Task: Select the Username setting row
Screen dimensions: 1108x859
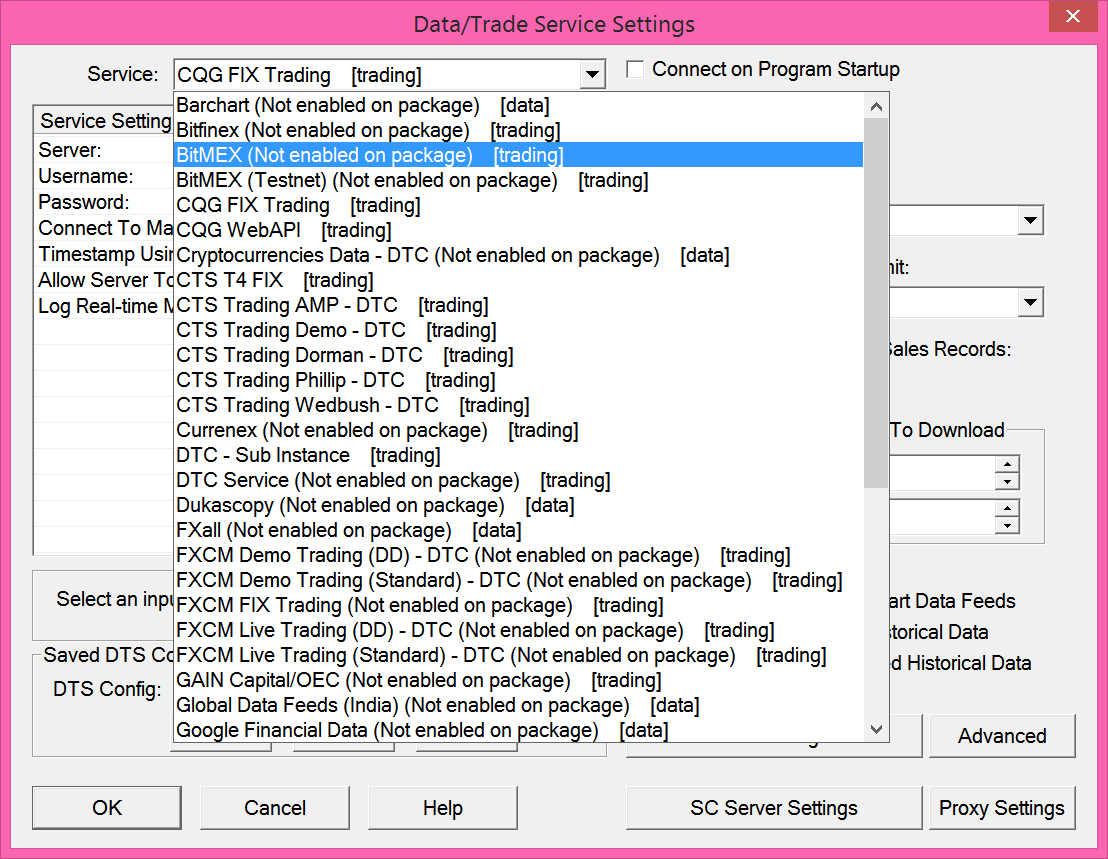Action: coord(105,176)
